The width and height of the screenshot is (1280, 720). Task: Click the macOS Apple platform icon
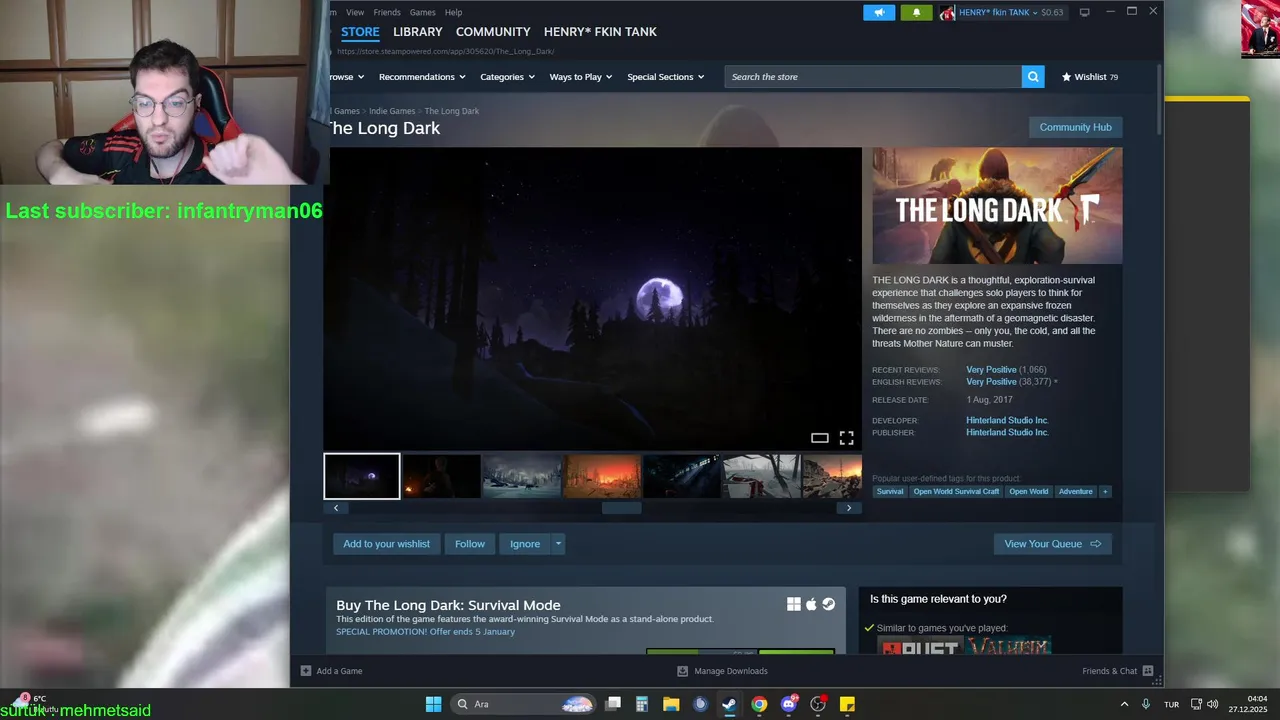(812, 604)
